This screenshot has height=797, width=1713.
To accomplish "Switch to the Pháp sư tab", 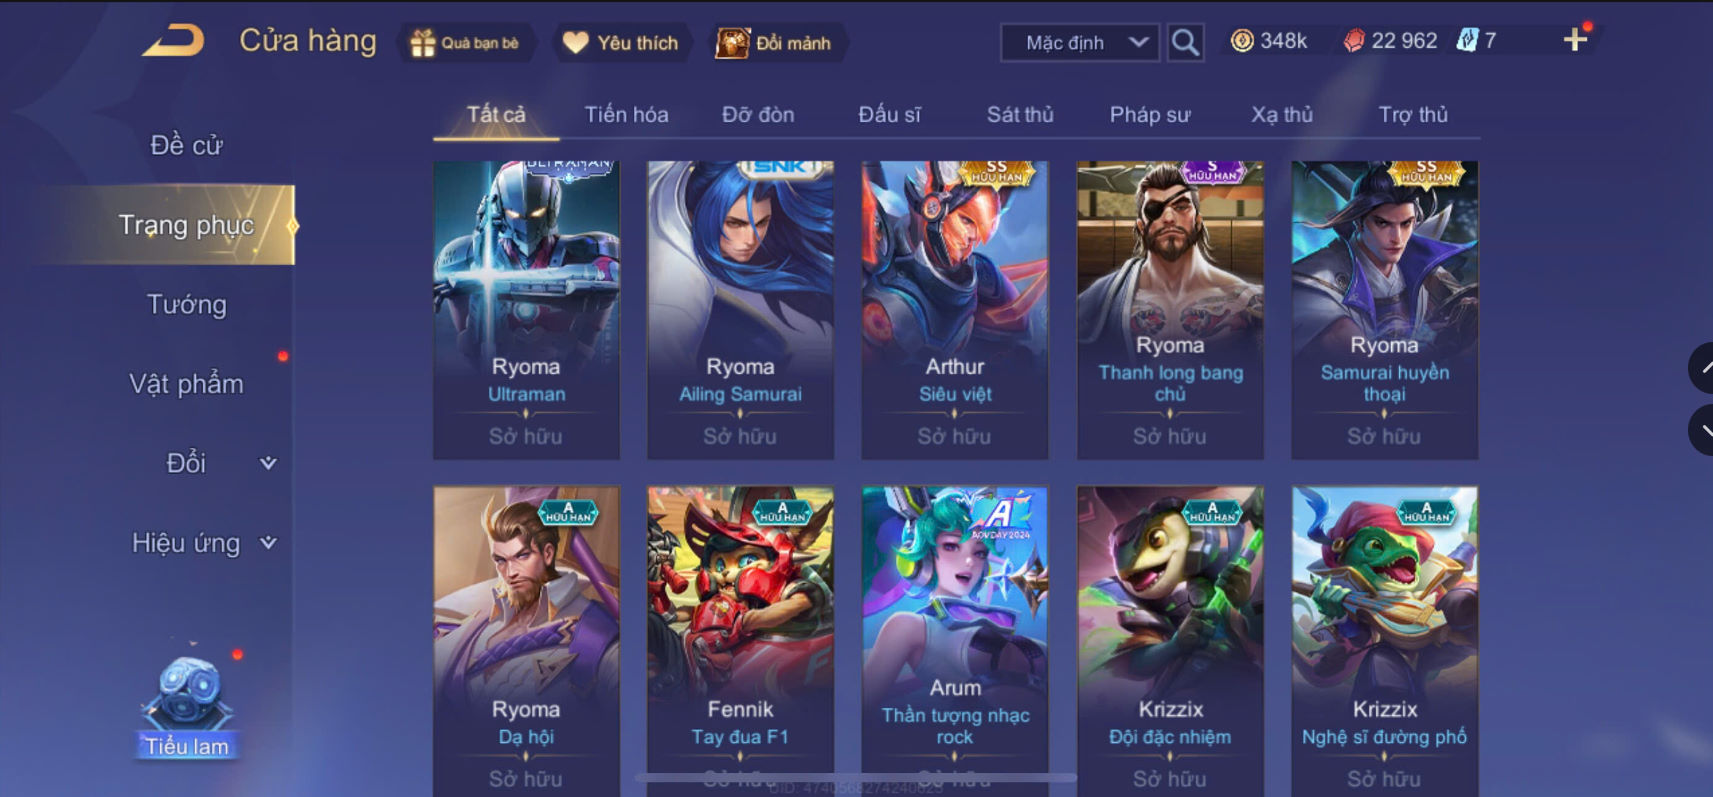I will [1150, 115].
